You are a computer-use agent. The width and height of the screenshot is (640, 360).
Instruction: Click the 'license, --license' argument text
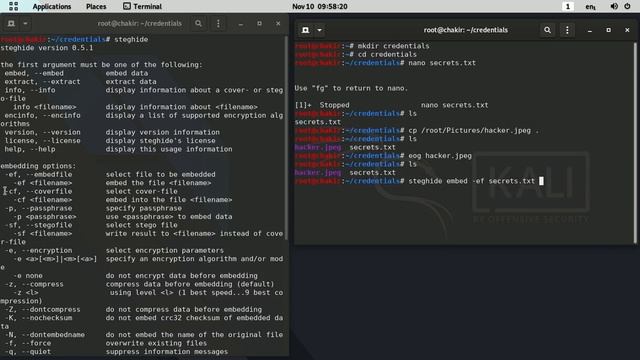coord(42,140)
